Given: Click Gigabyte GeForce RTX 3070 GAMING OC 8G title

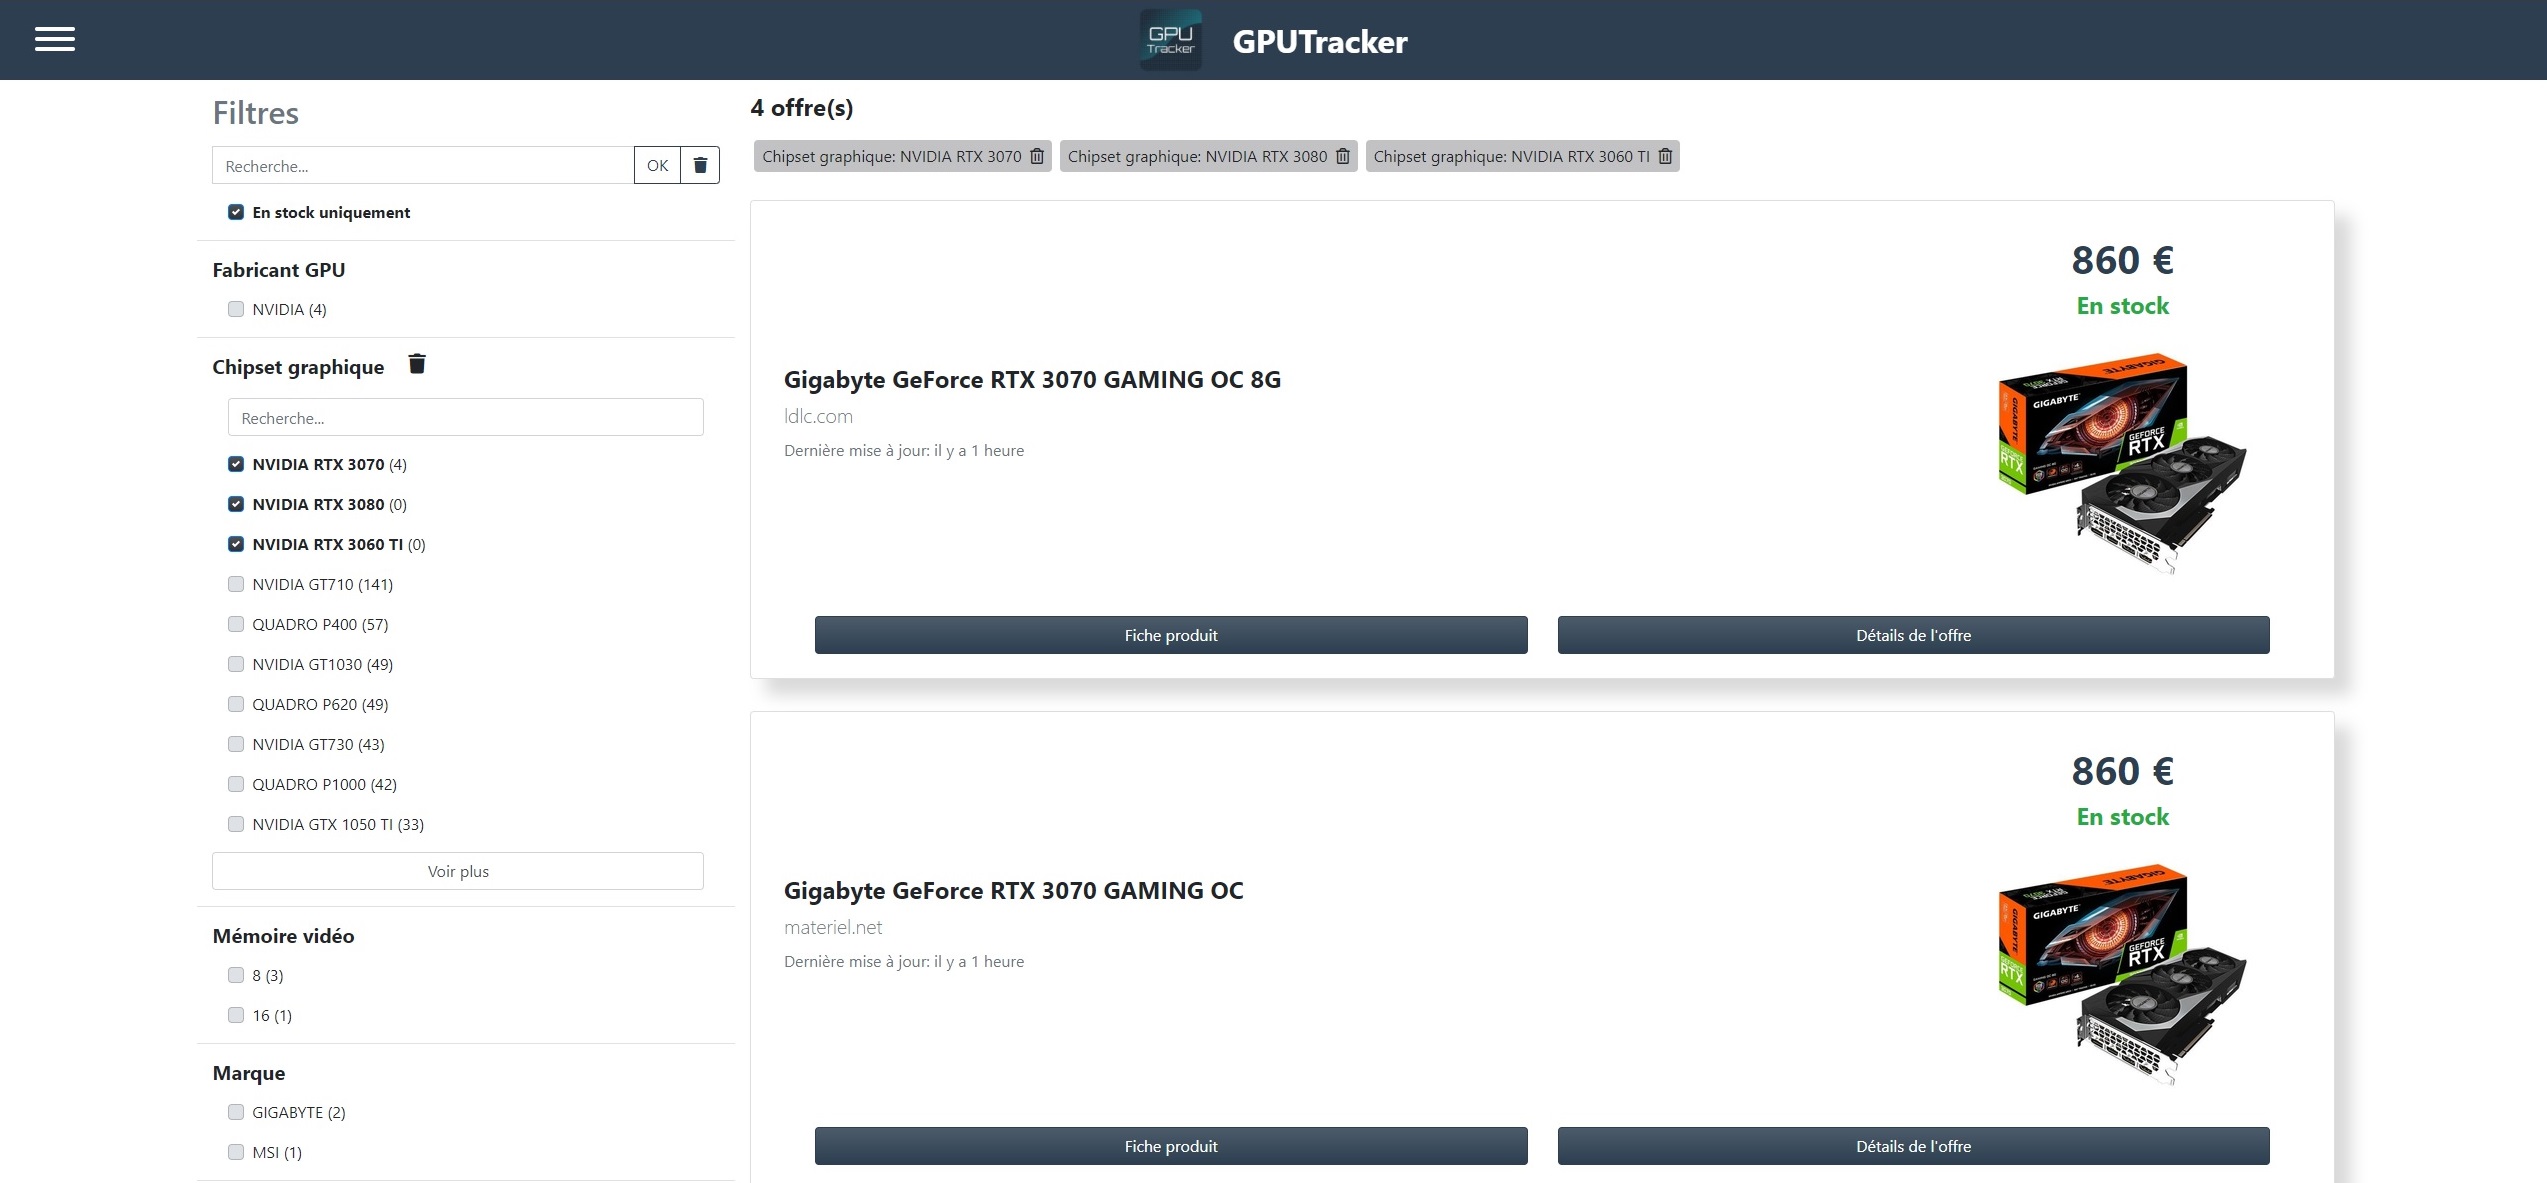Looking at the screenshot, I should (x=1032, y=380).
